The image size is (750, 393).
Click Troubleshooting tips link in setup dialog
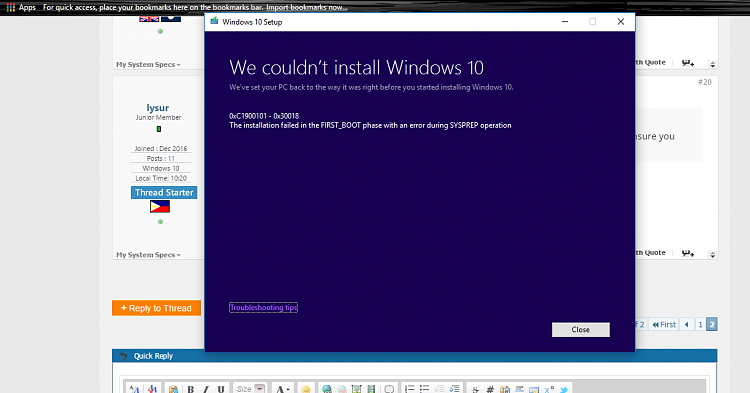[263, 307]
